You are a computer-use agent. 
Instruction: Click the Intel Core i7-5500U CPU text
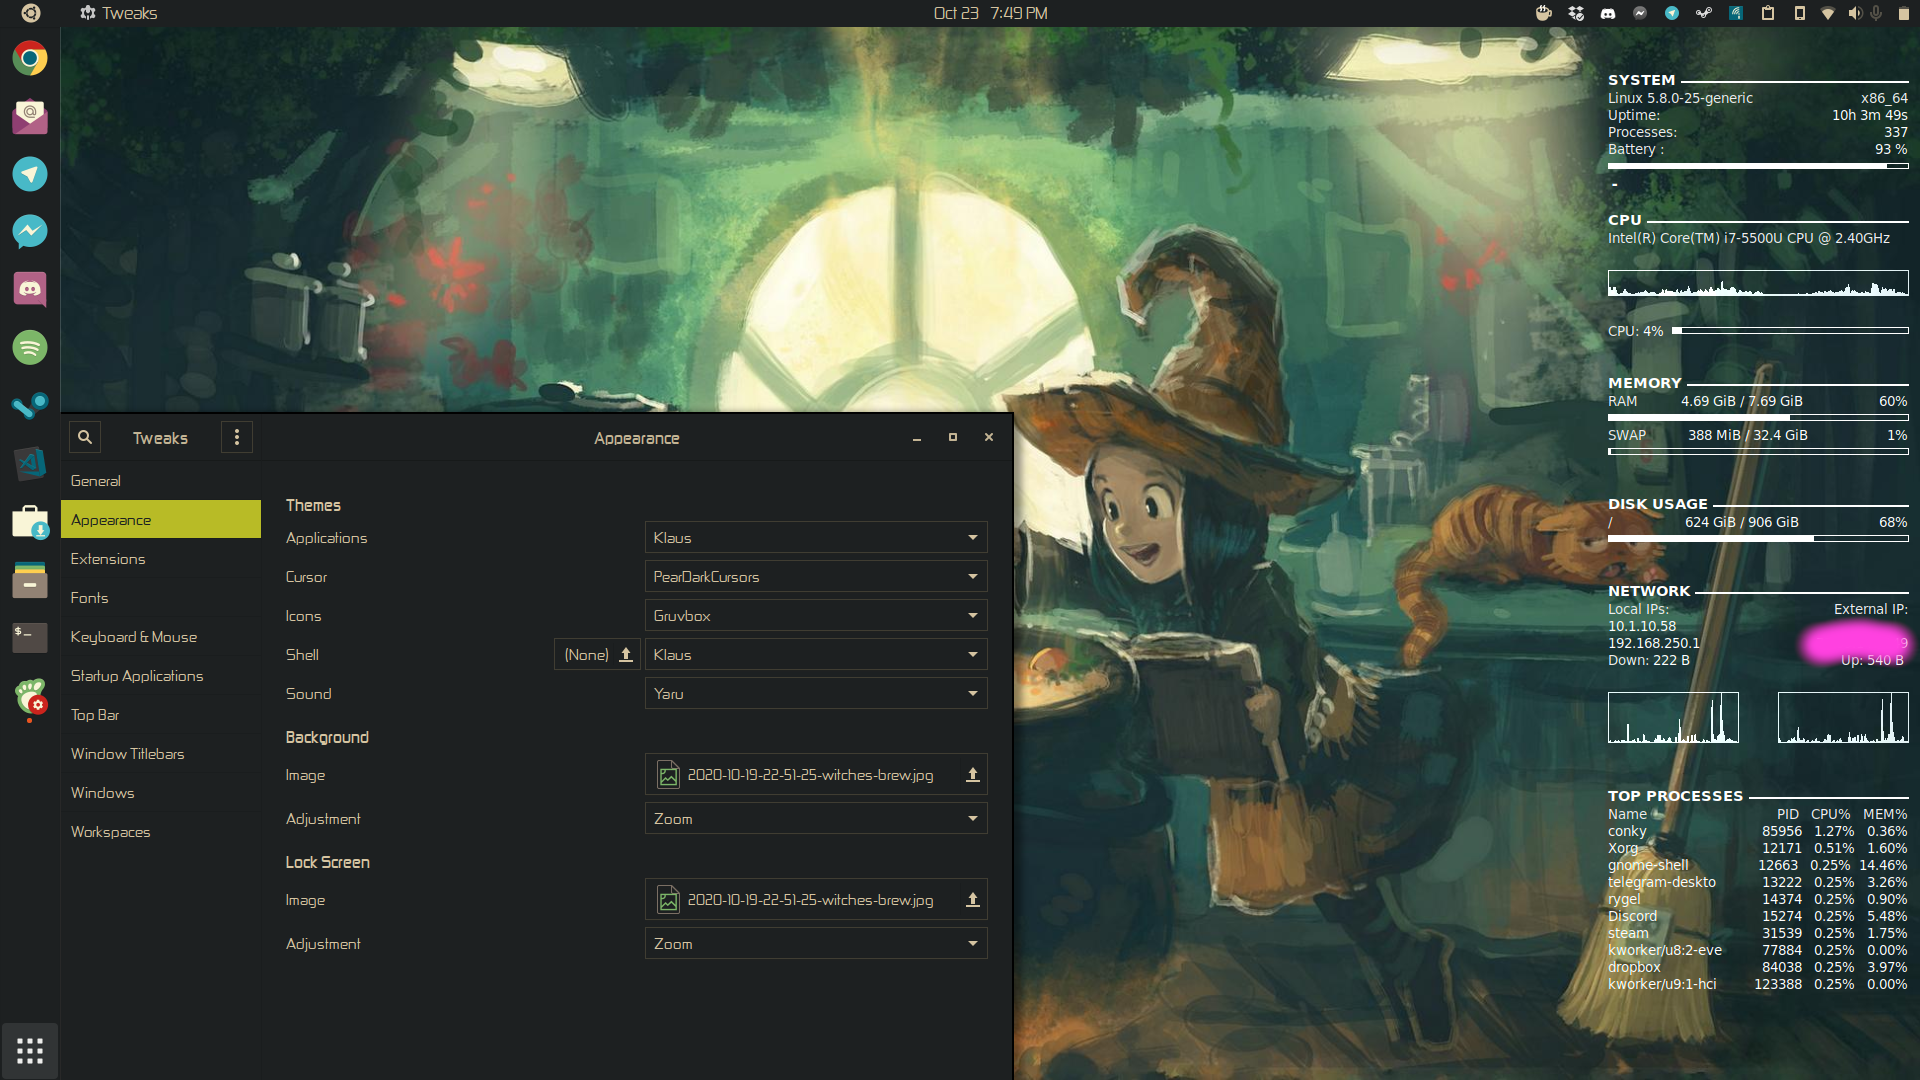click(1749, 239)
